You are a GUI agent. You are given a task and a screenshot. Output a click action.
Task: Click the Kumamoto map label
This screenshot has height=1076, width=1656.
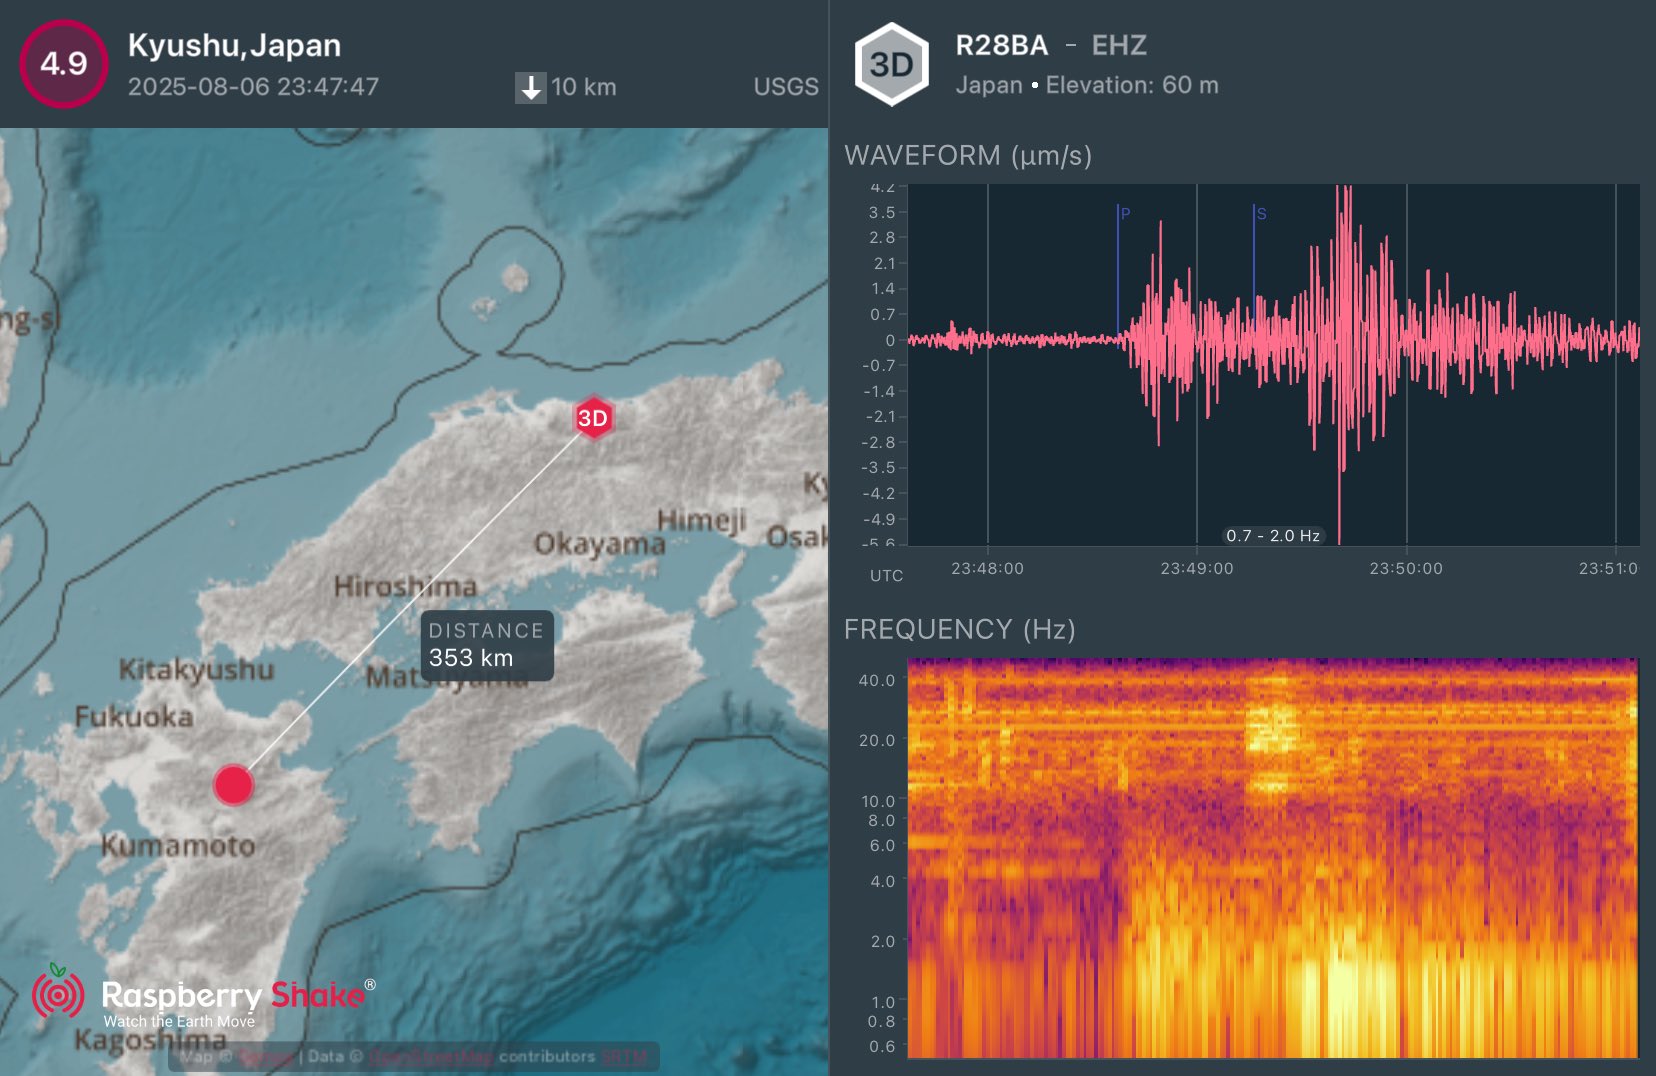coord(178,845)
